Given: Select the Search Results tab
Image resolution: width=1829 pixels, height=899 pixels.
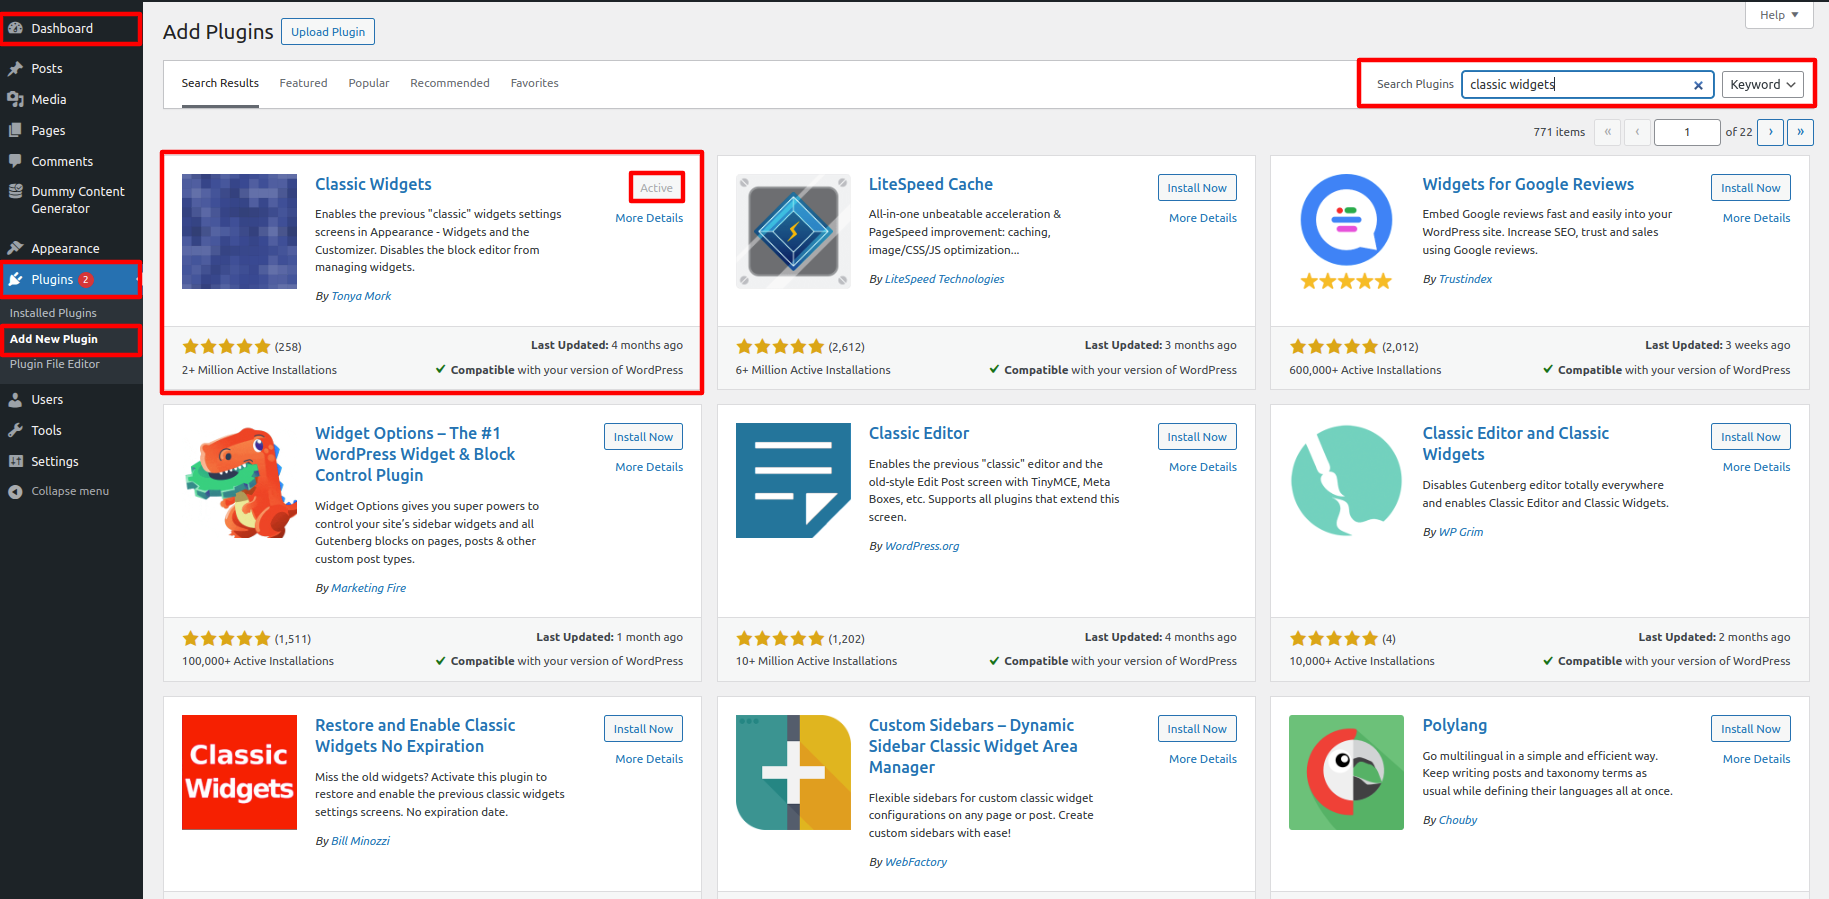Looking at the screenshot, I should [x=220, y=83].
